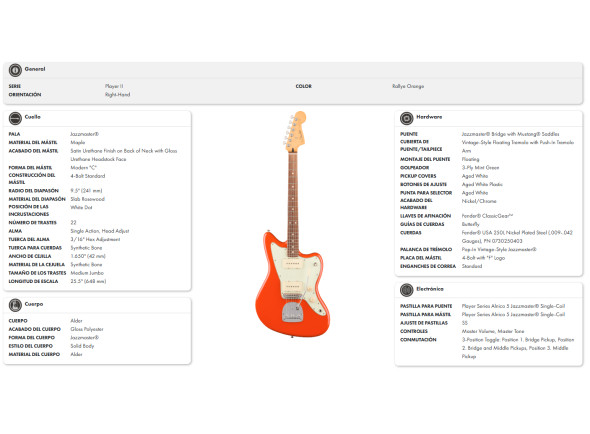
Task: Click the GOLPEADOR label
Action: click(x=414, y=168)
